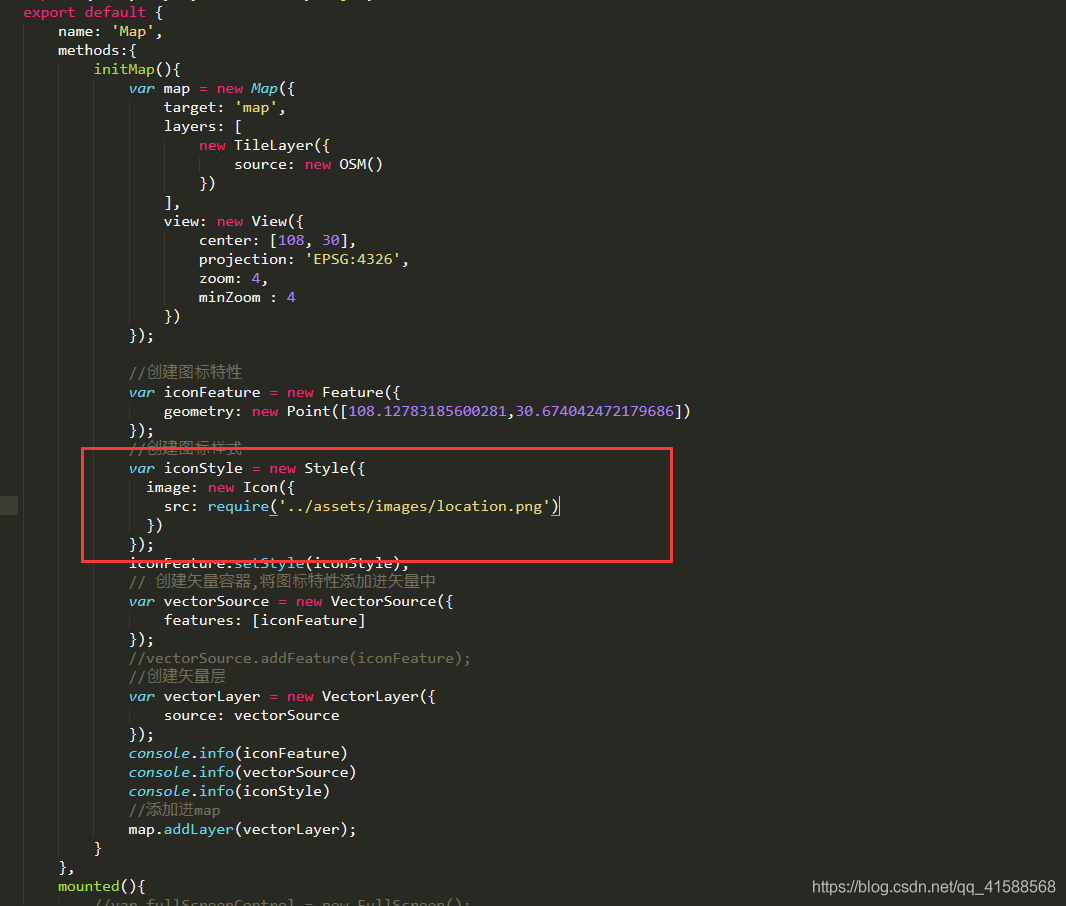Click the 'geometry: new Point' line
Screen dimensions: 1066x906
tap(427, 411)
